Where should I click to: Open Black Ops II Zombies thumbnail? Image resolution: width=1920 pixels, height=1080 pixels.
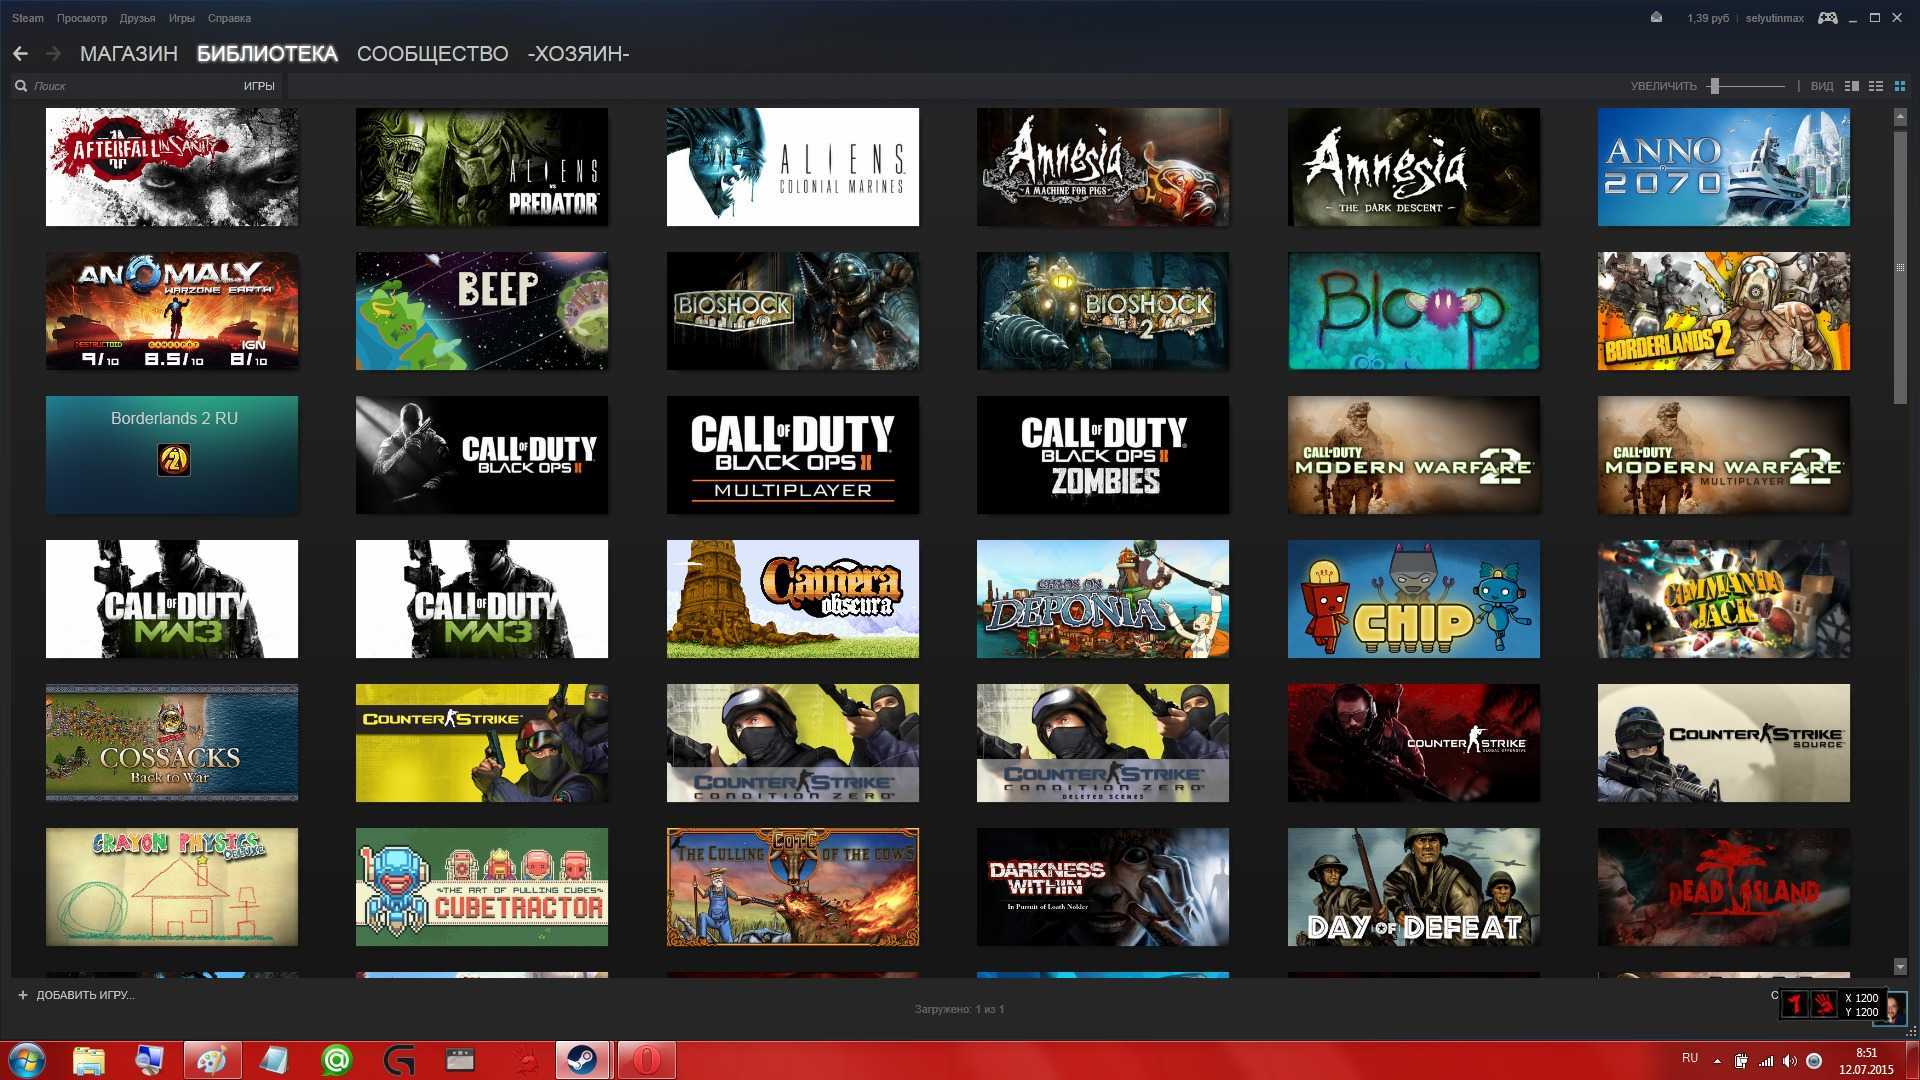[1103, 455]
